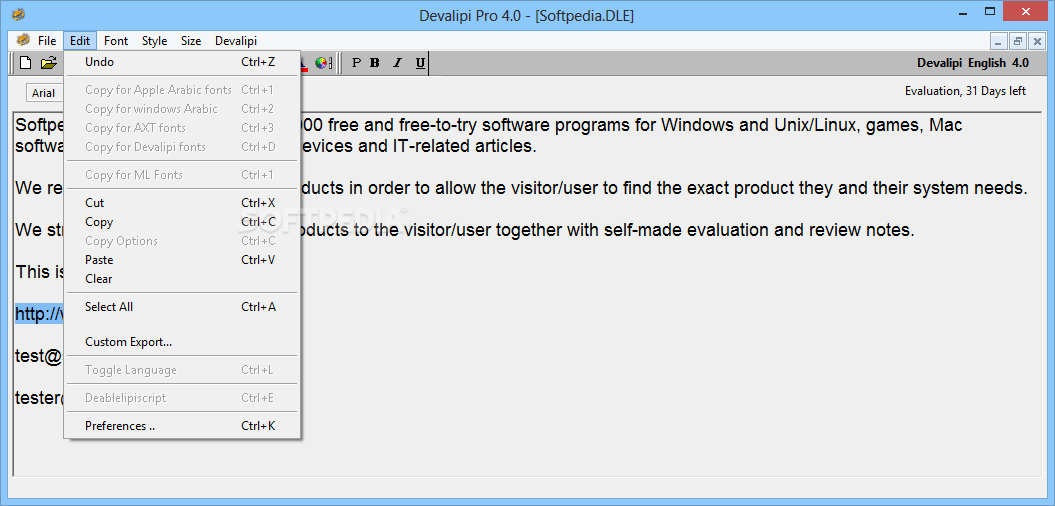1055x506 pixels.
Task: Toggle italic formatting with the I icon
Action: pos(397,63)
